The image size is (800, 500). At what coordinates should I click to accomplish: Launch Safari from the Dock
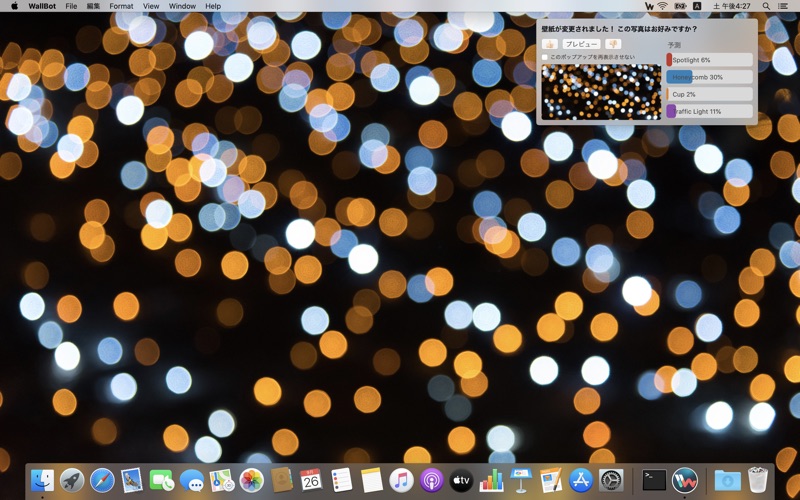coord(102,480)
